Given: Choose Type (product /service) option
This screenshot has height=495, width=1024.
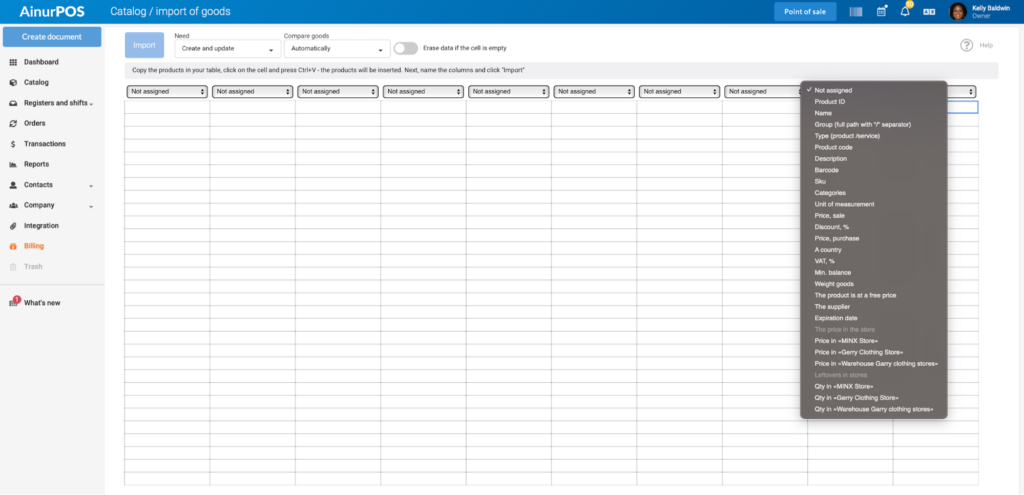Looking at the screenshot, I should pyautogui.click(x=874, y=136).
